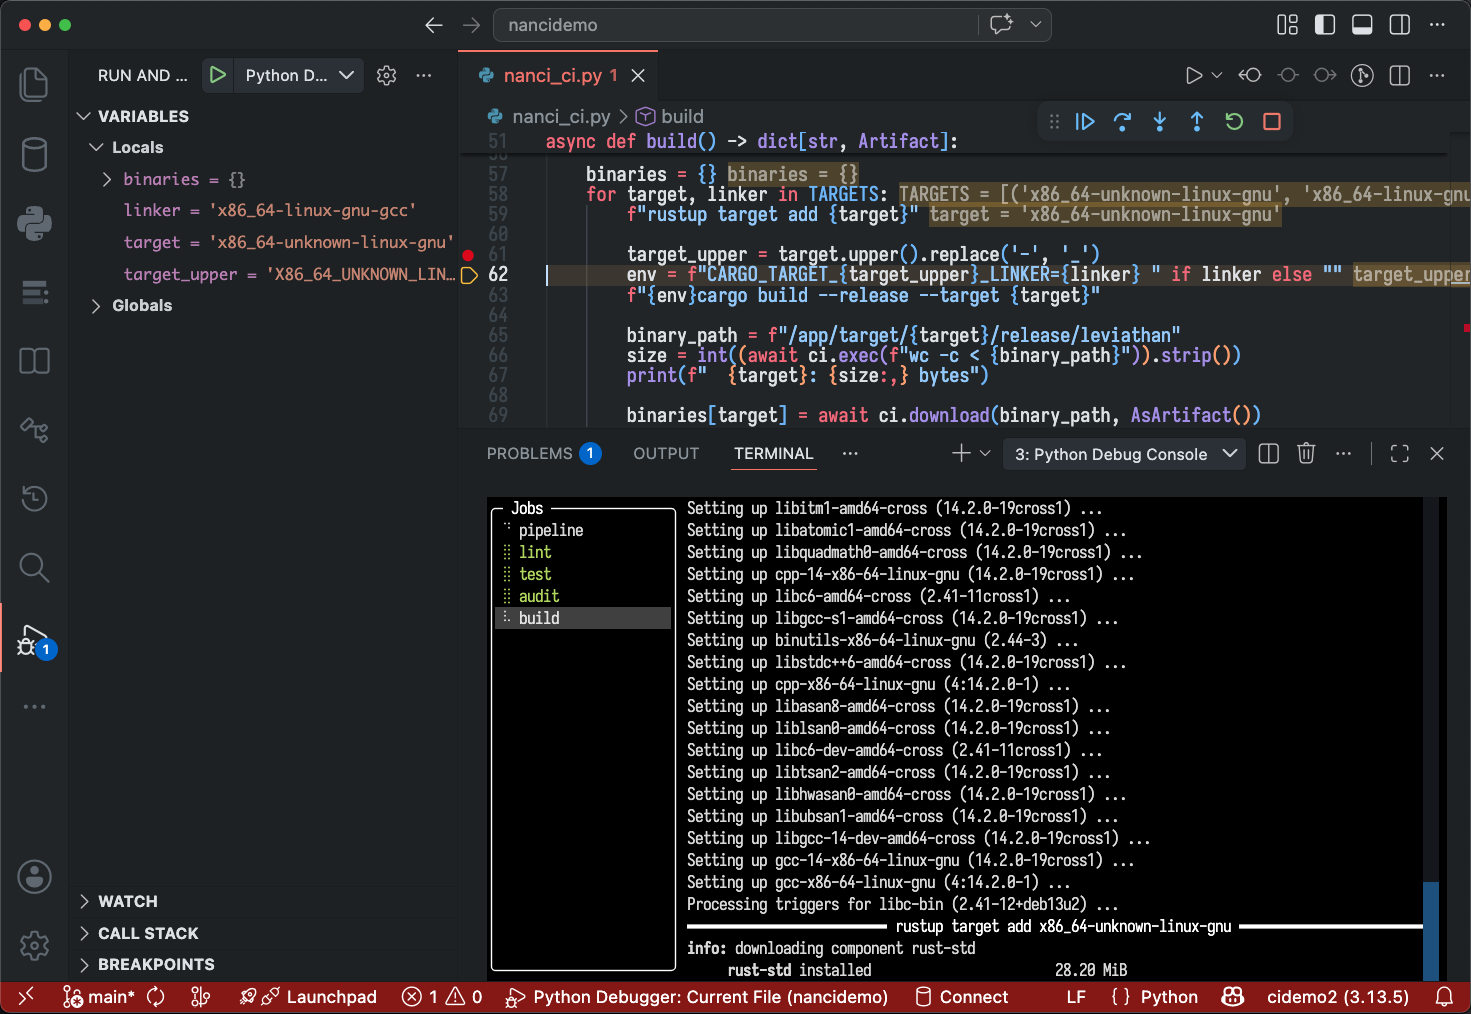Open the editor More Actions ellipsis menu
This screenshot has width=1471, height=1014.
pos(1437,75)
